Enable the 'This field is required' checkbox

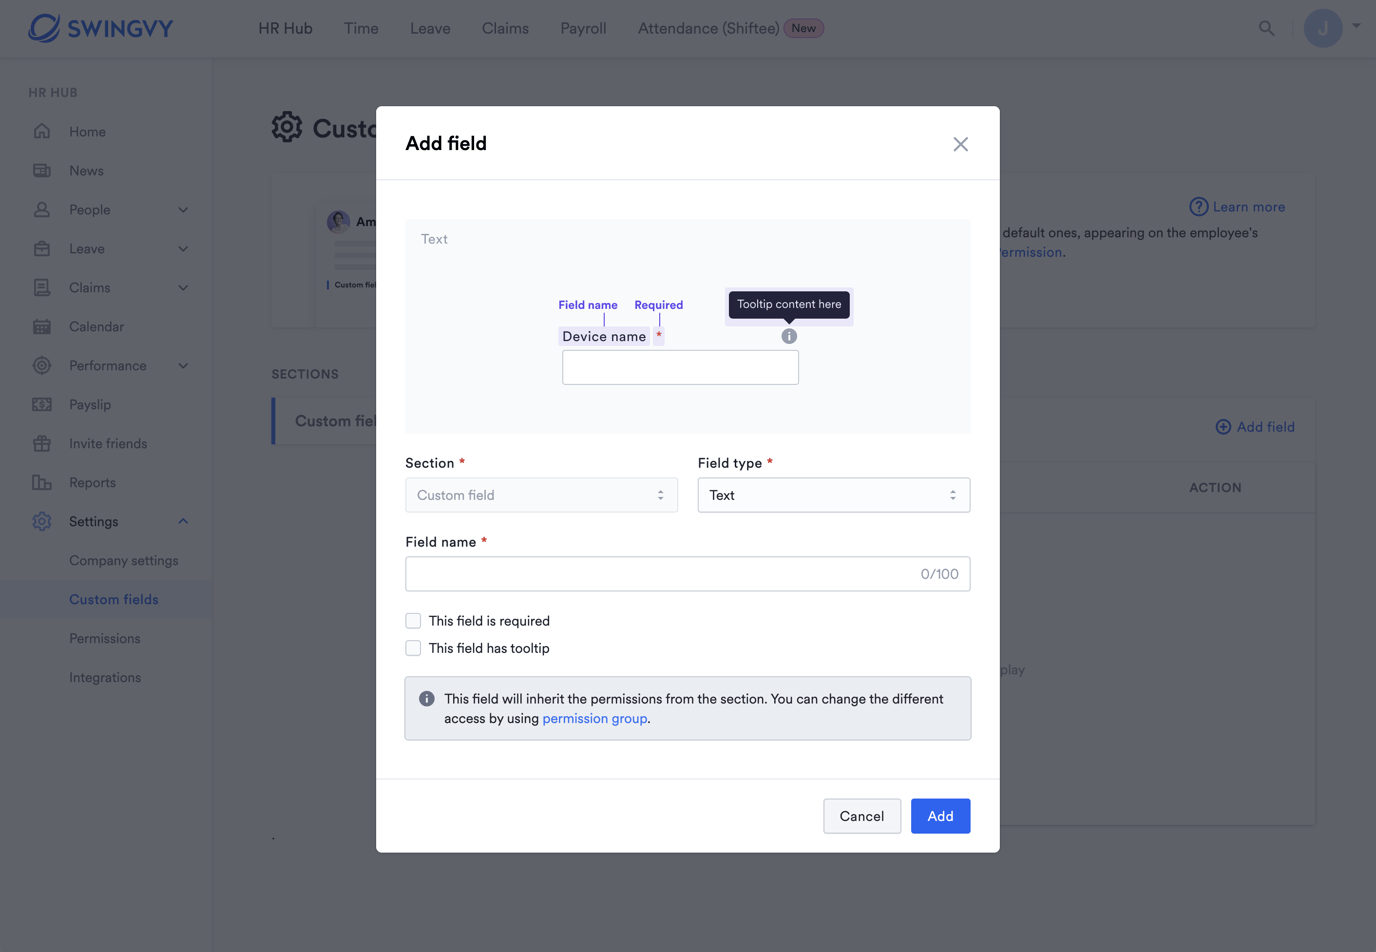click(x=413, y=620)
